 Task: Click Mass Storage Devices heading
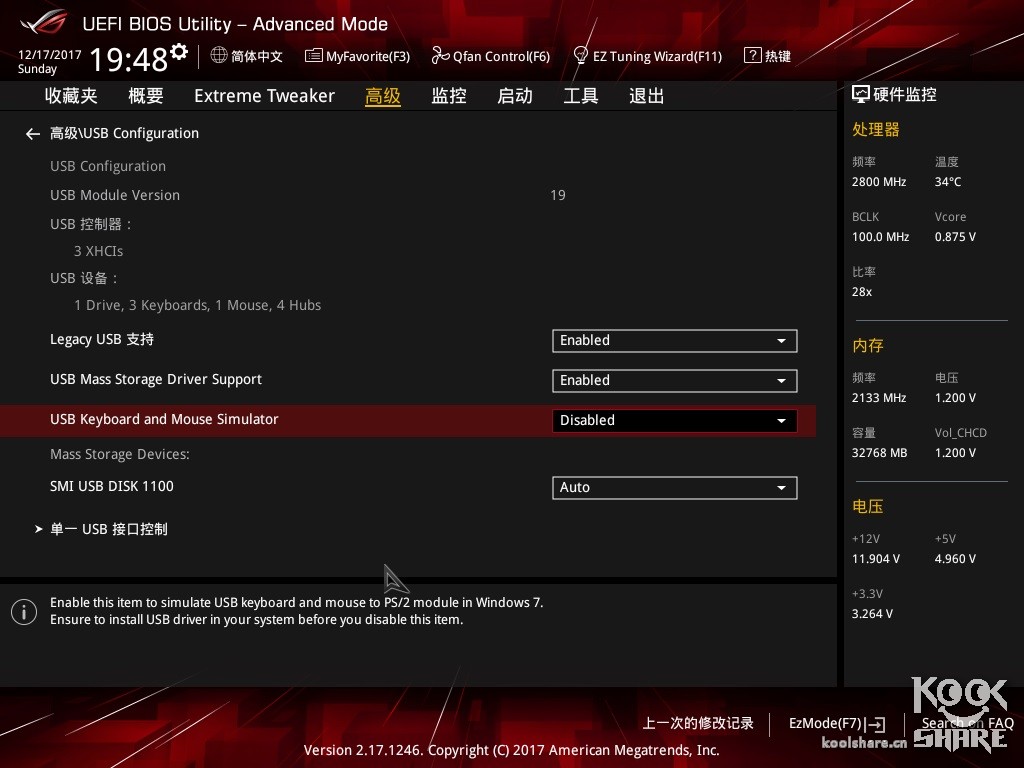120,455
